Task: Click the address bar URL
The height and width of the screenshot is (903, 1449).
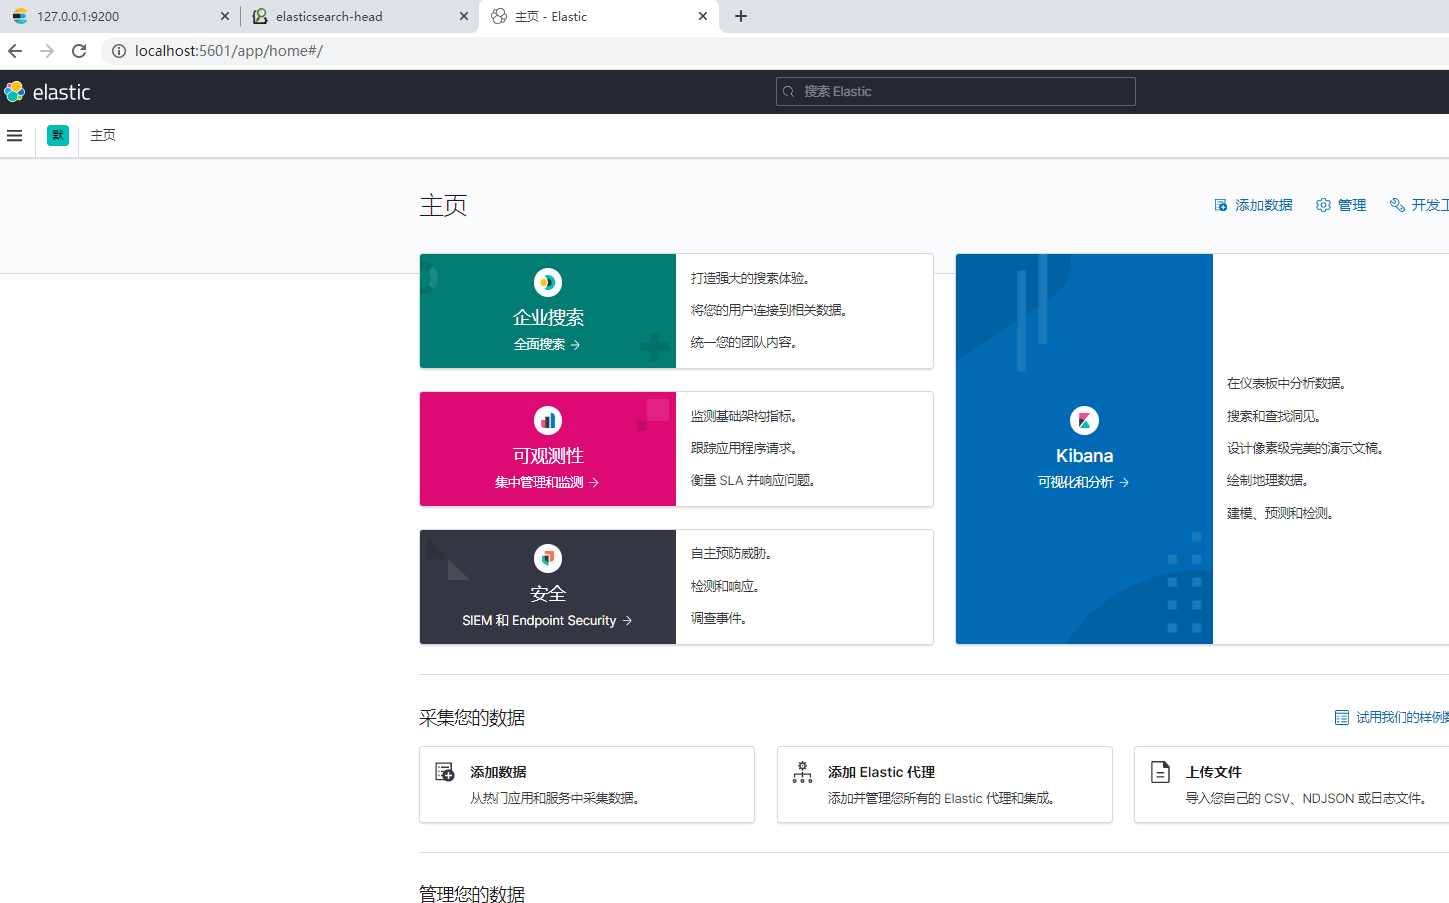Action: [229, 51]
